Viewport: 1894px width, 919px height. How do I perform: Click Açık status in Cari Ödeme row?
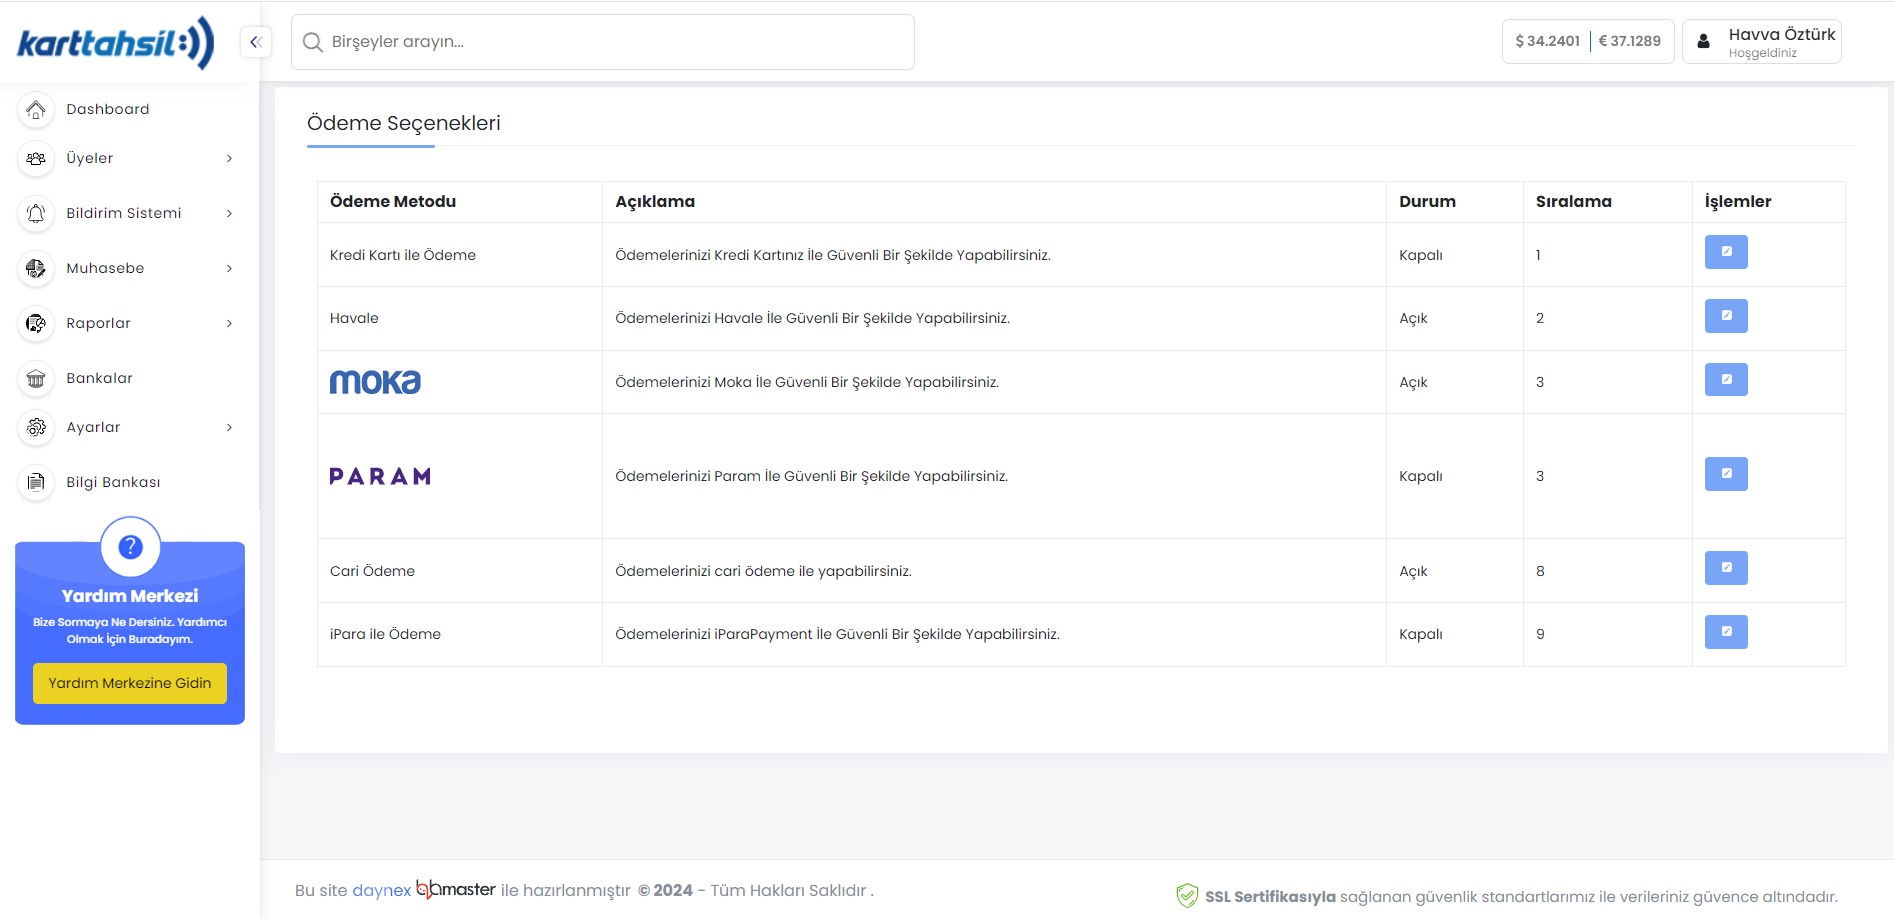[x=1413, y=571]
